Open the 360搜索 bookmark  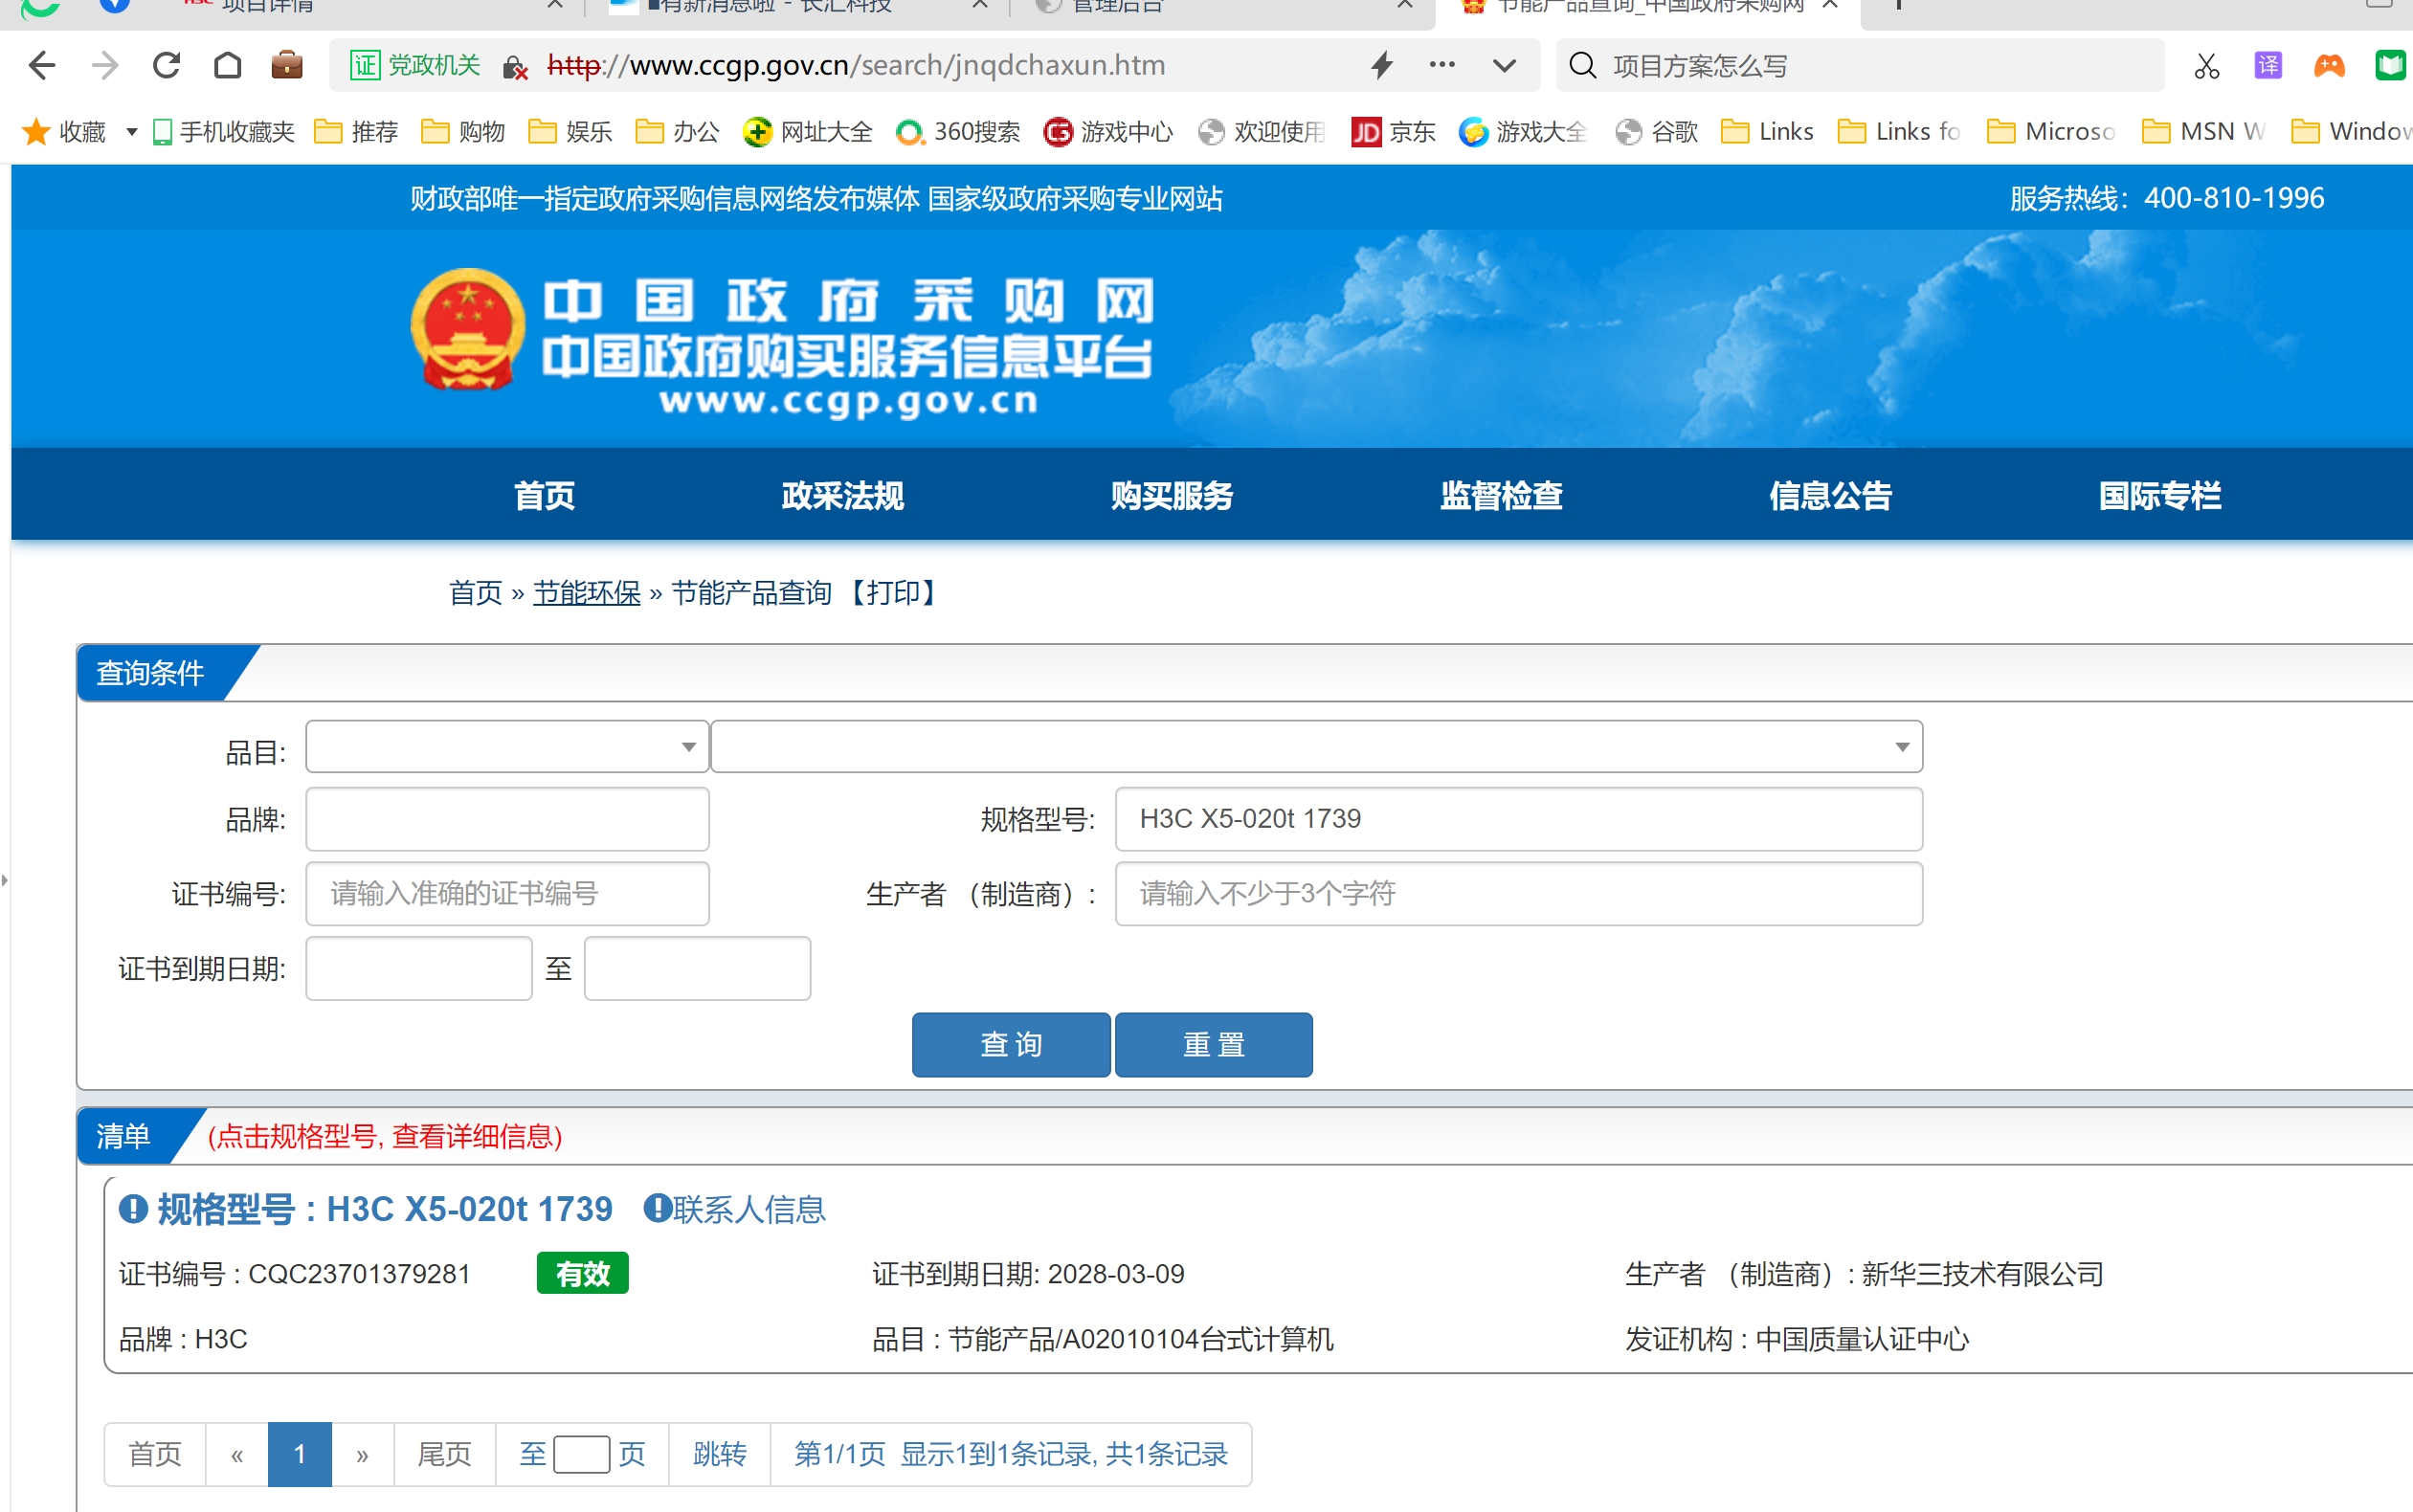[x=958, y=132]
